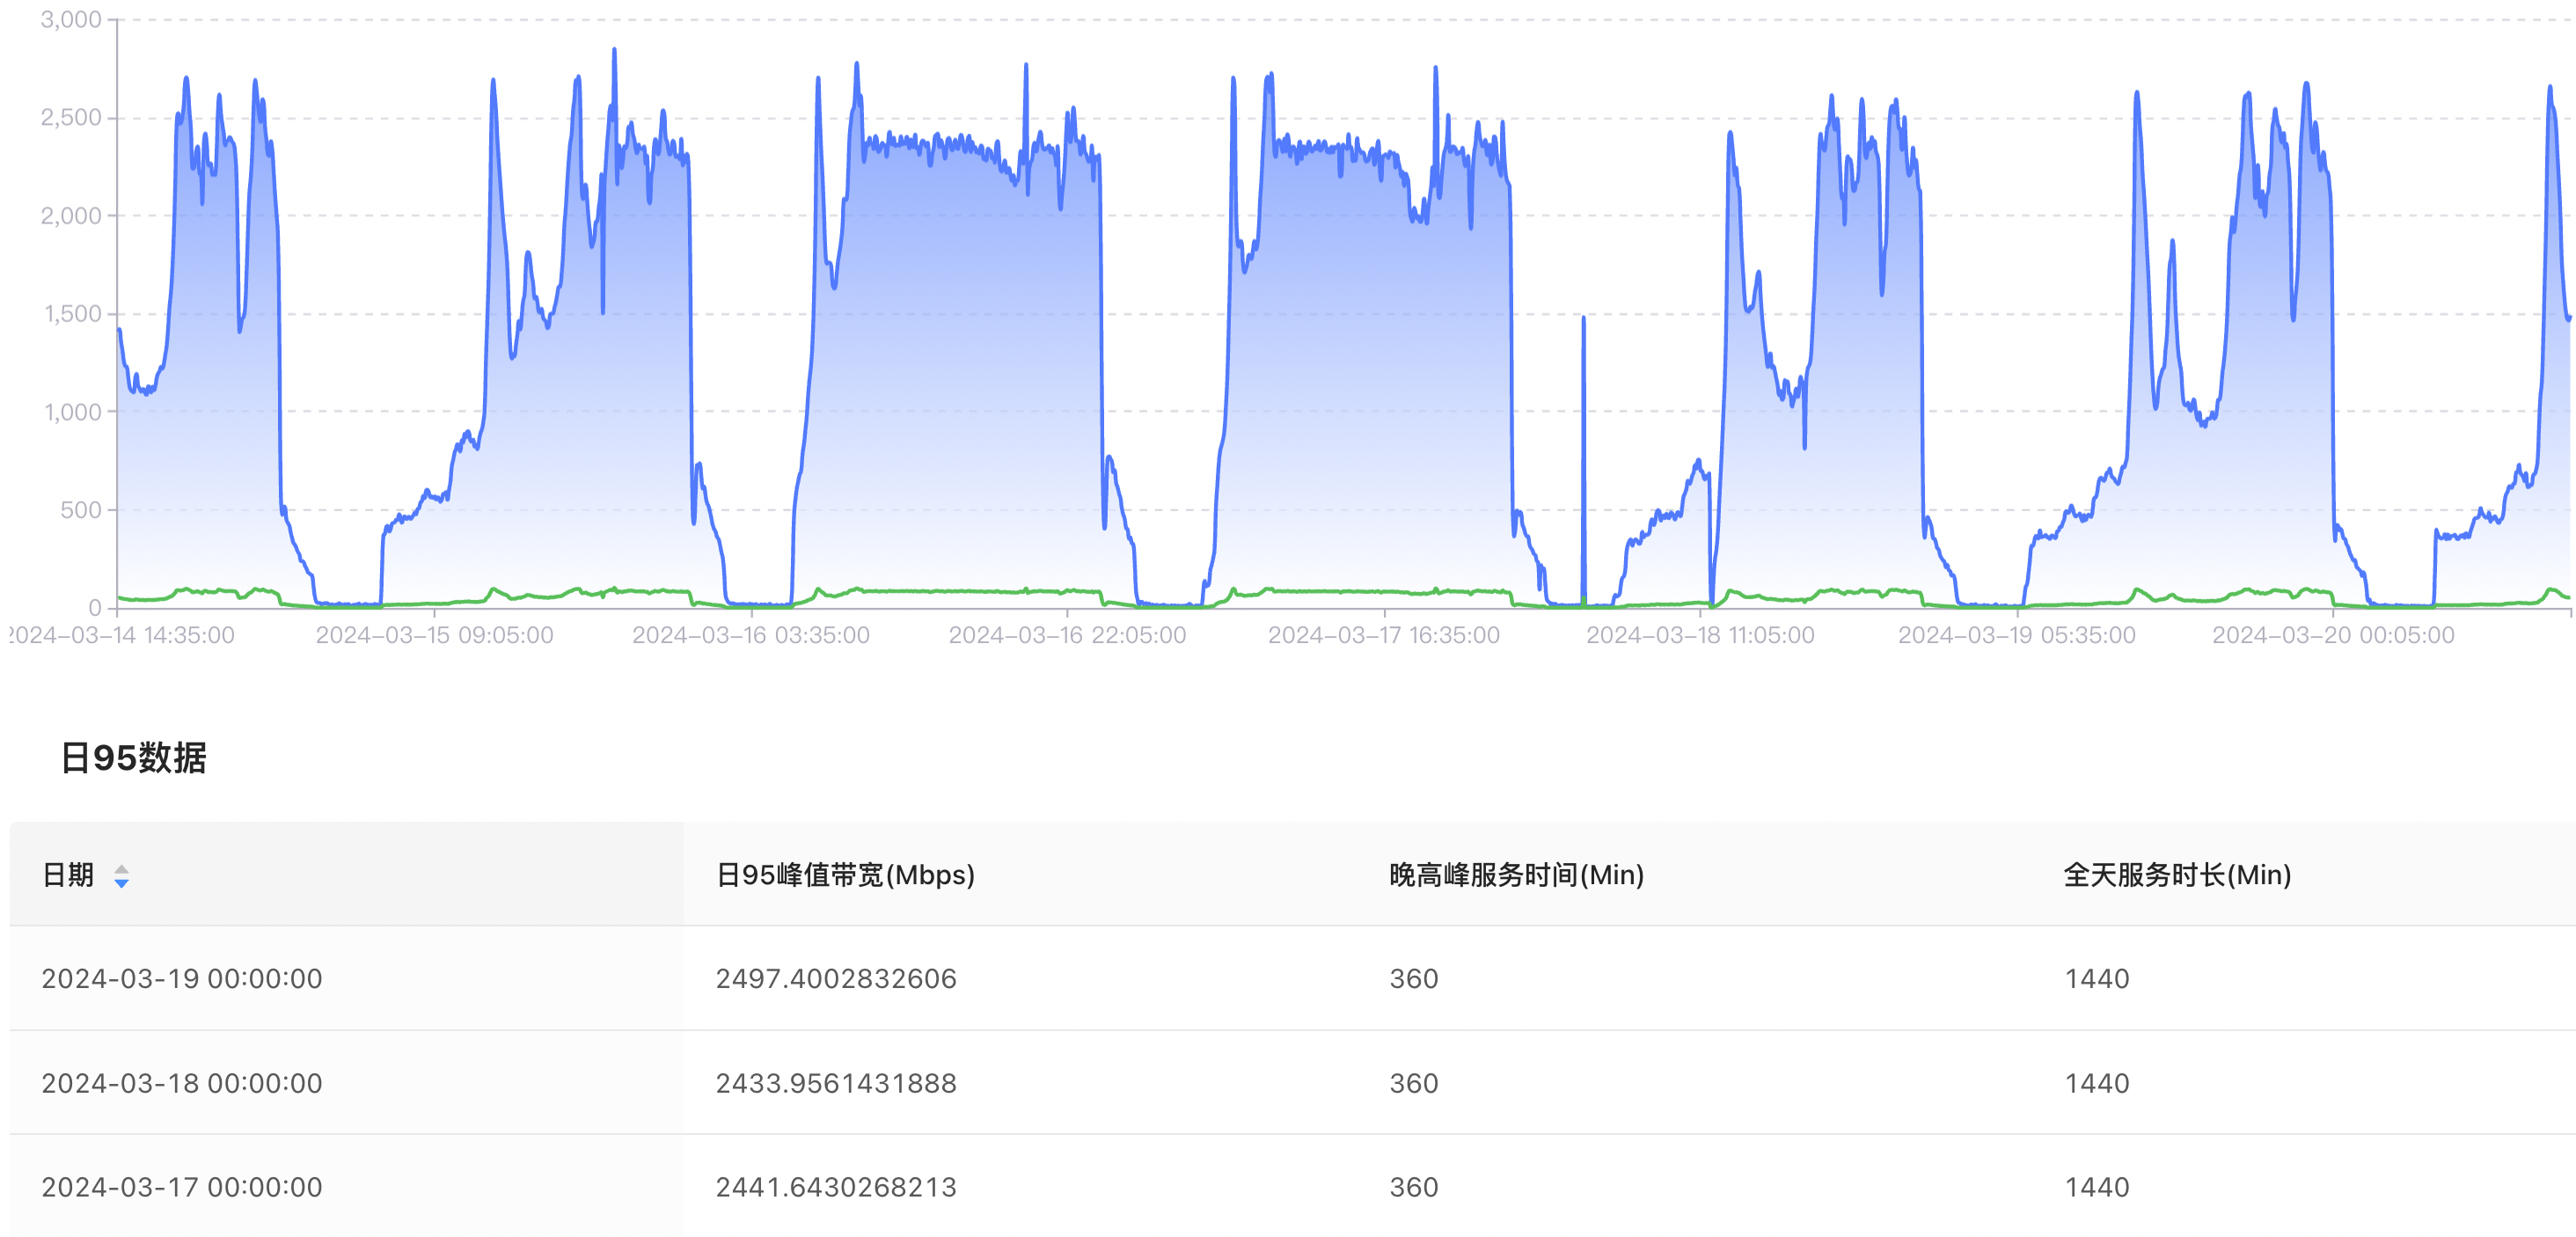Click x-axis label 2024-03-16 03:35:00
The width and height of the screenshot is (2576, 1237).
click(751, 635)
